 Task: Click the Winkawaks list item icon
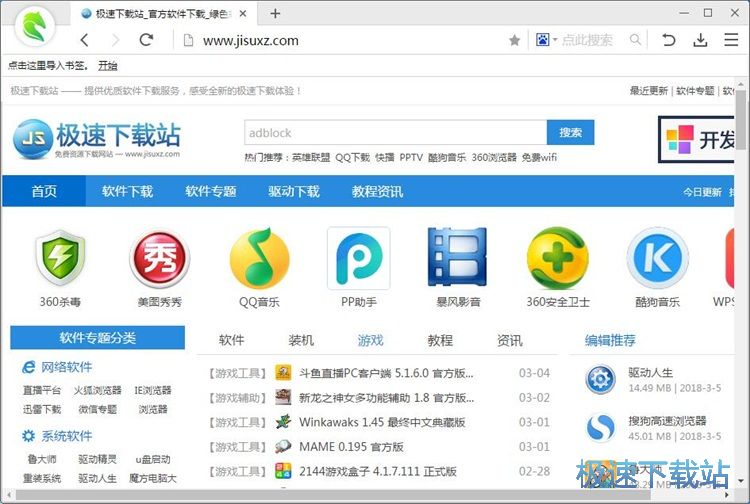(283, 422)
